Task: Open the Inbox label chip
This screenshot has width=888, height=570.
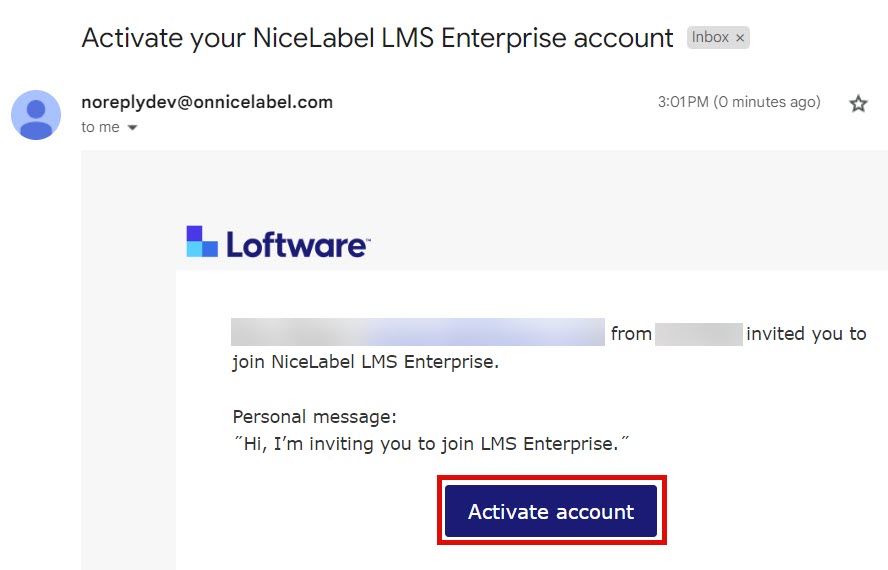Action: pos(710,38)
